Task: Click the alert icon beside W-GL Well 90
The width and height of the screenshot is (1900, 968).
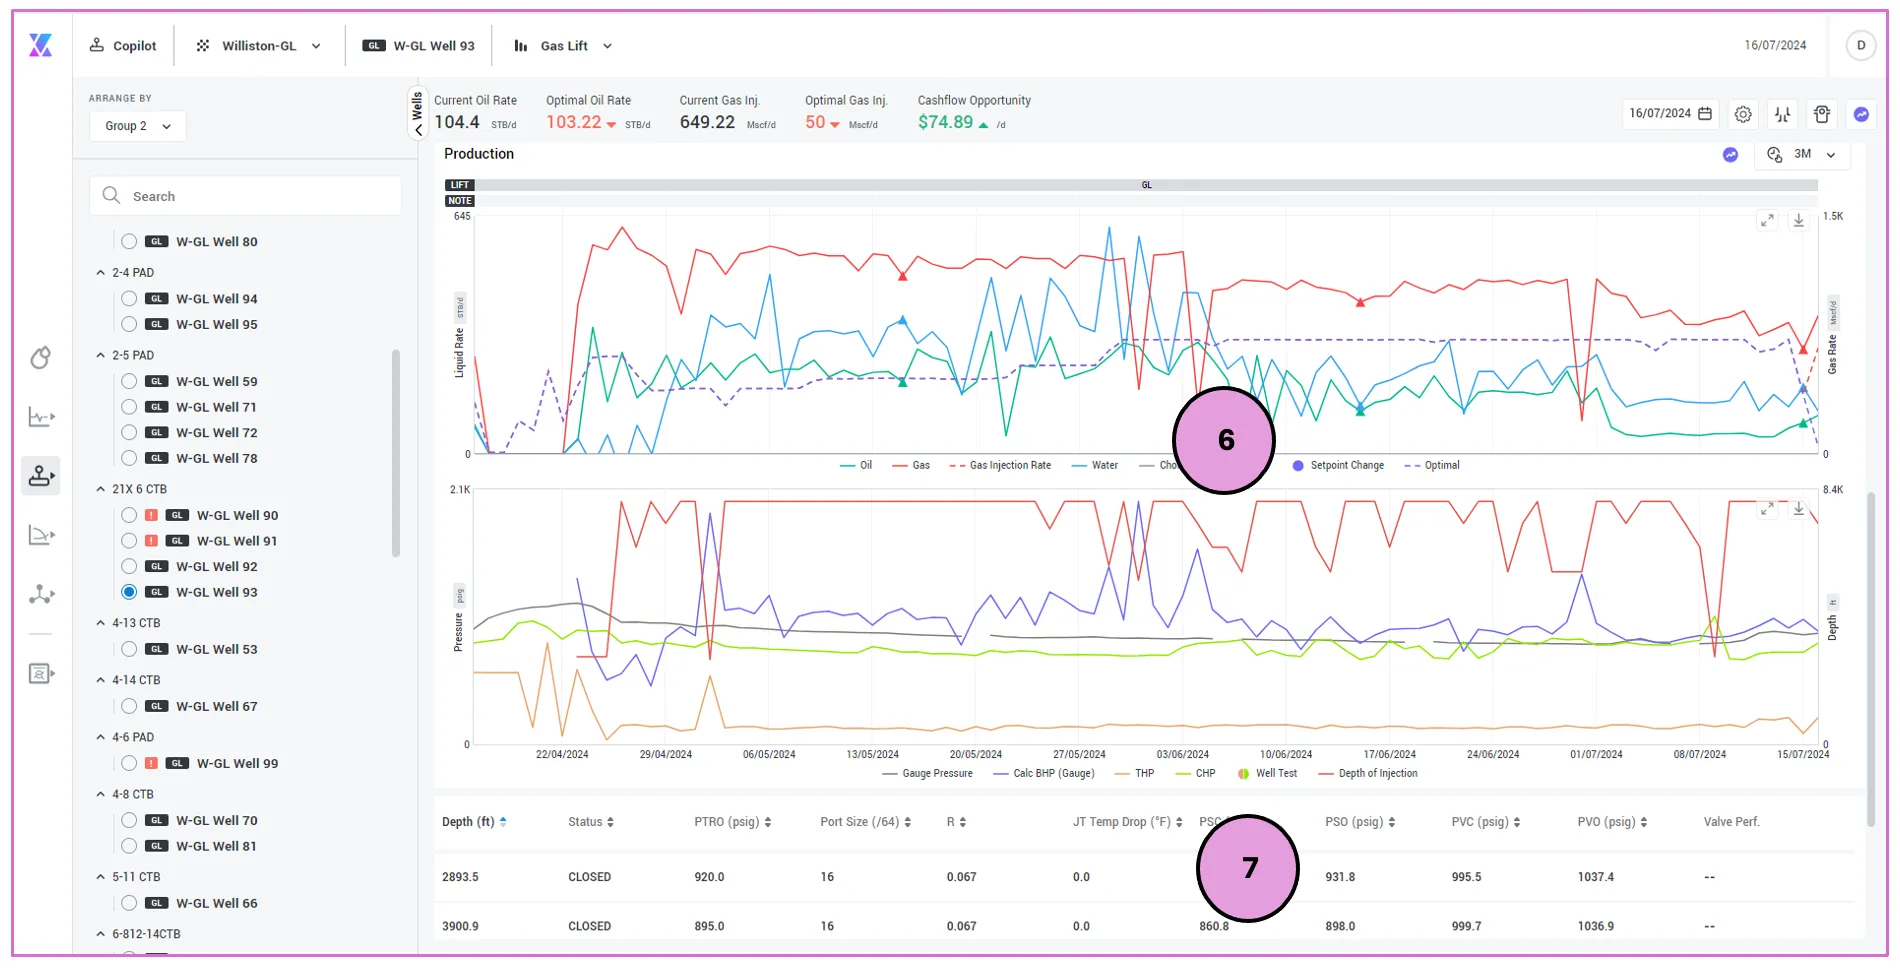Action: (x=151, y=515)
